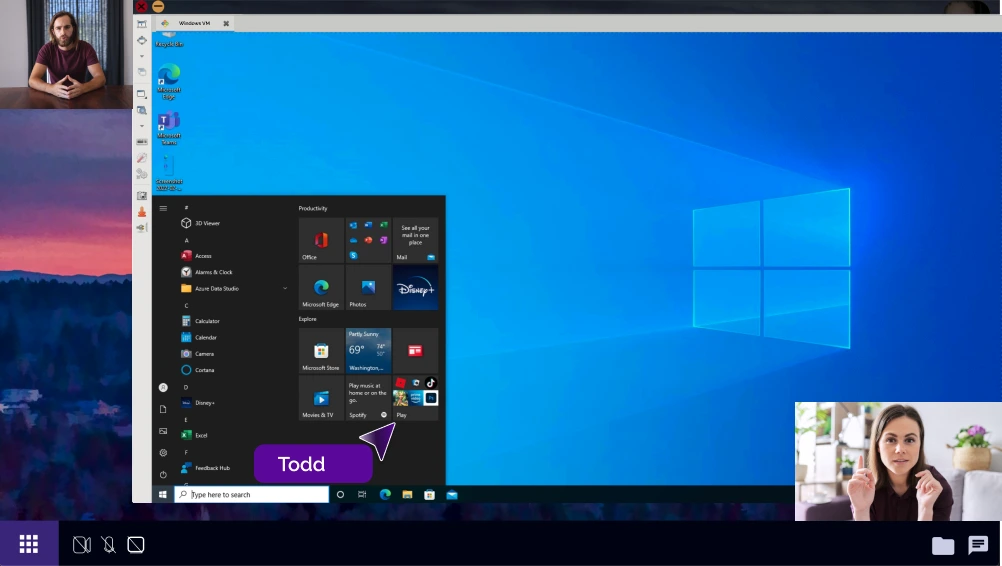Image resolution: width=1002 pixels, height=566 pixels.
Task: Select the man's video thumbnail
Action: click(66, 54)
